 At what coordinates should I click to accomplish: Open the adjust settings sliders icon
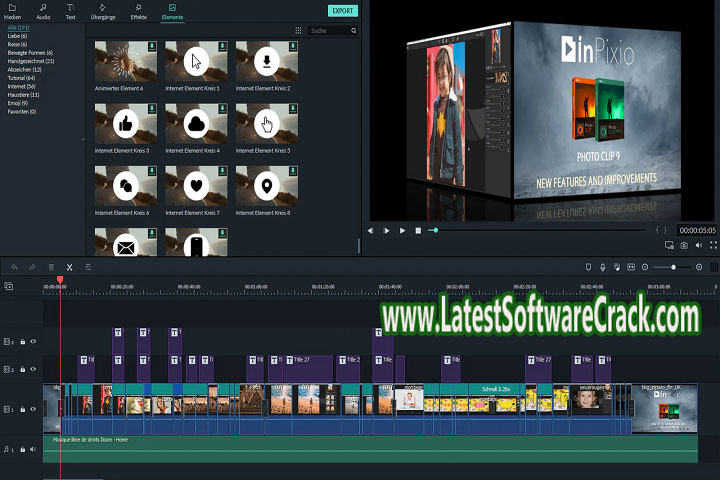tap(88, 267)
